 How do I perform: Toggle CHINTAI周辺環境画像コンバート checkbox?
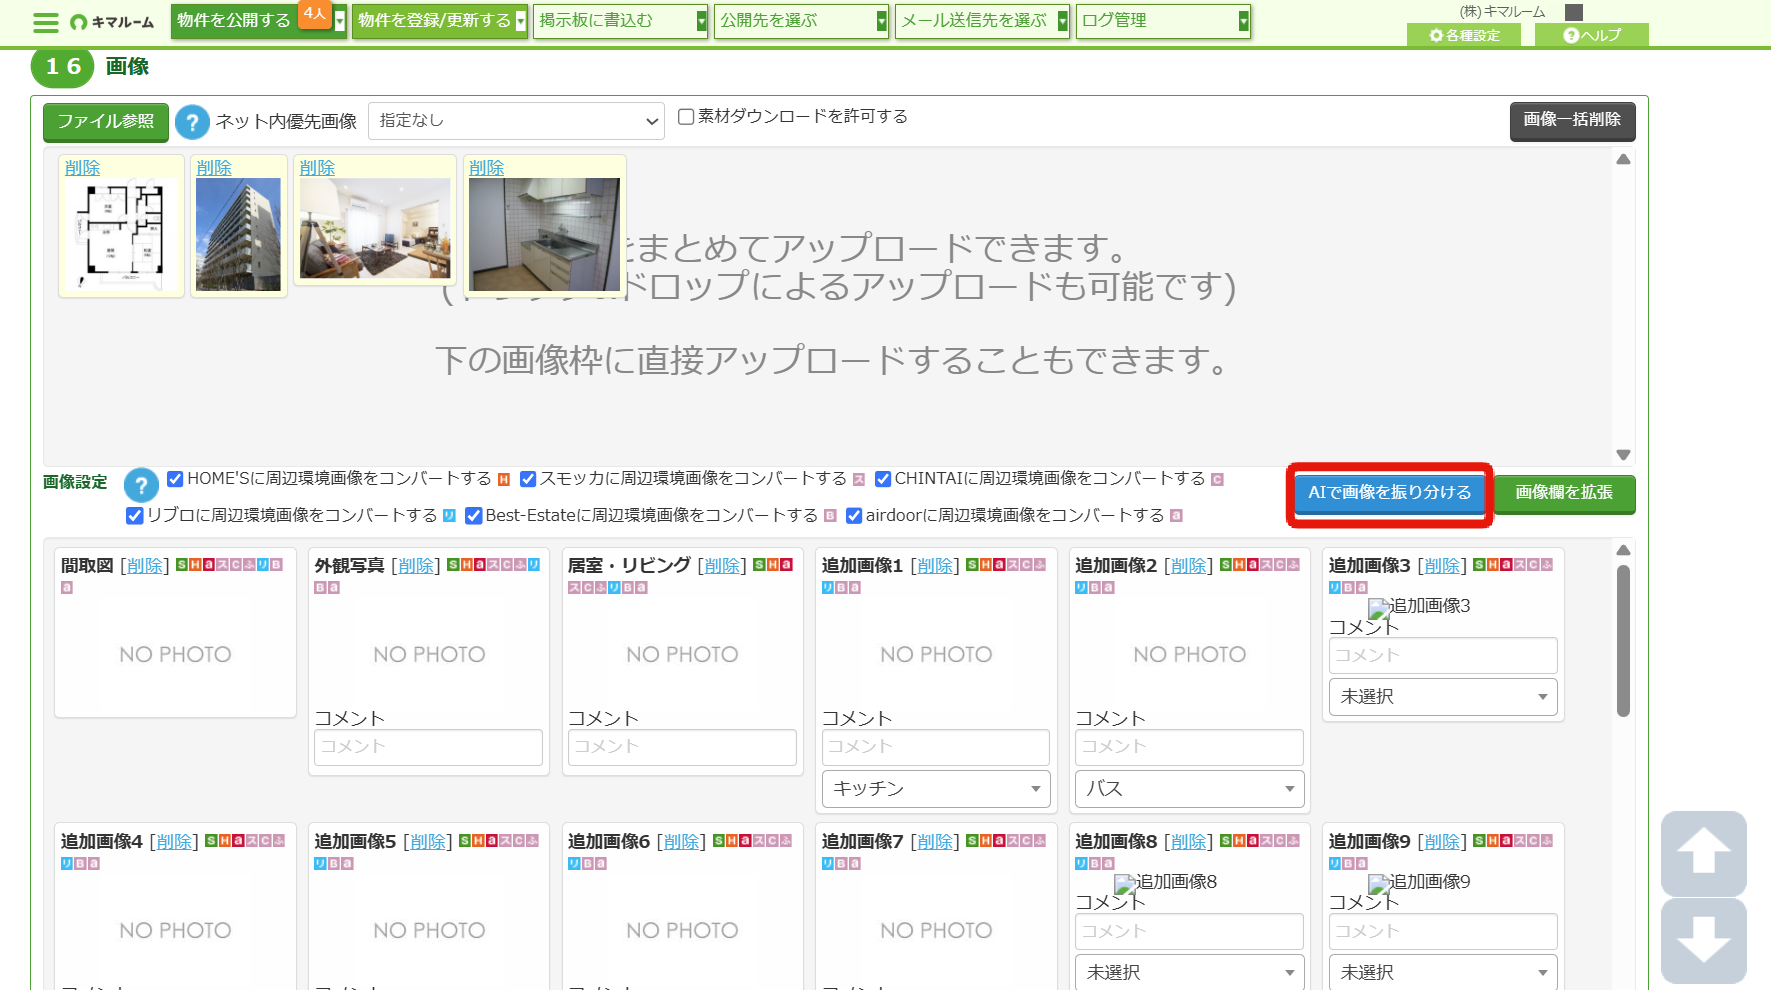pyautogui.click(x=883, y=479)
